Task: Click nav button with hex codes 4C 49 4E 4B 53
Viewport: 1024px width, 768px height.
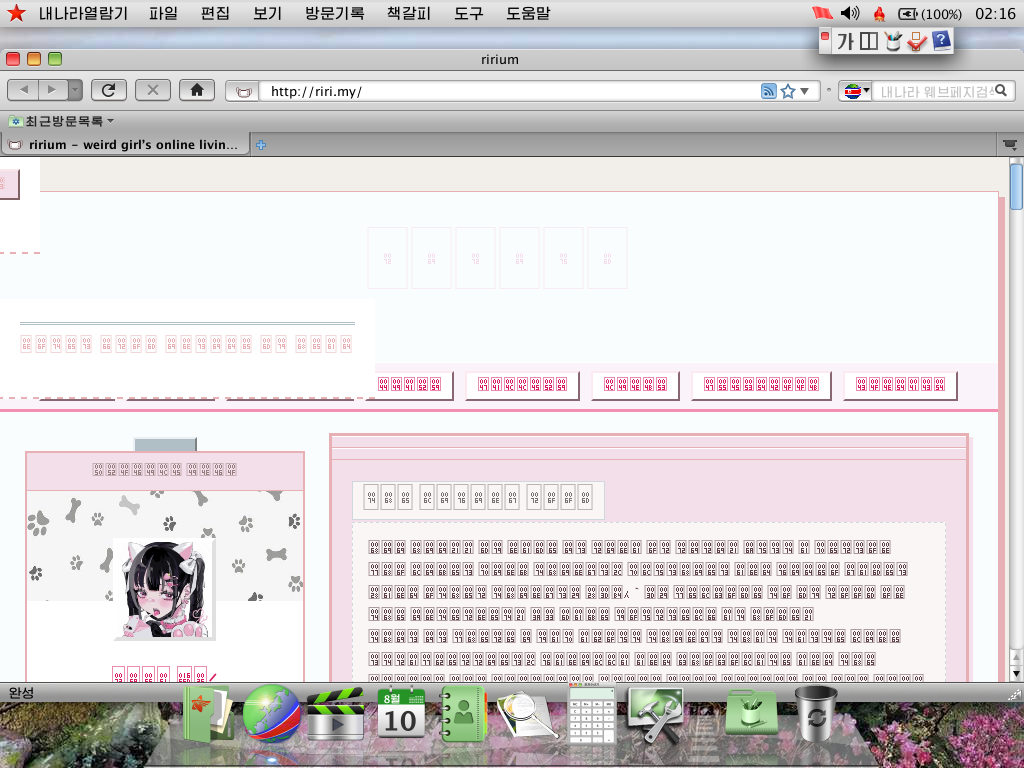Action: (x=635, y=385)
